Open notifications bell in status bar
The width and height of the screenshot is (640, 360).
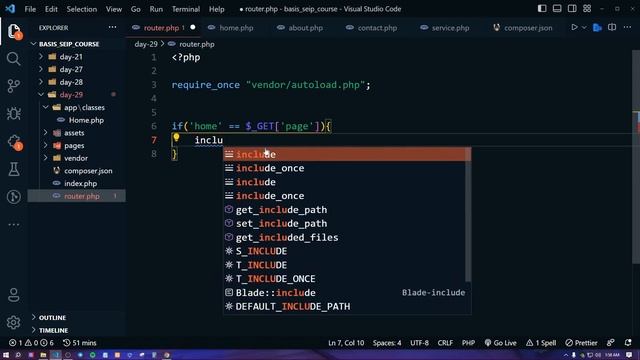[x=628, y=343]
